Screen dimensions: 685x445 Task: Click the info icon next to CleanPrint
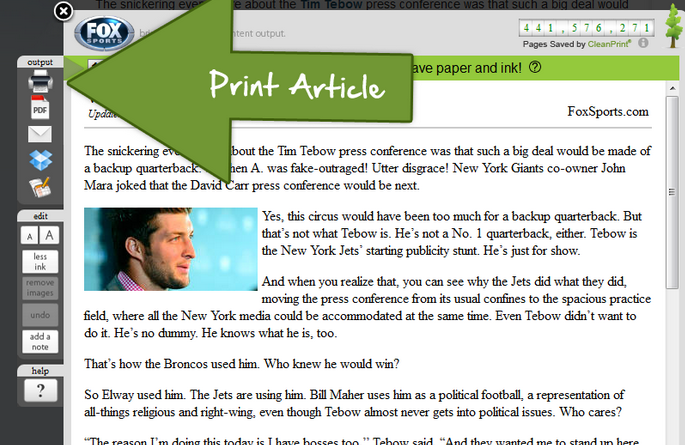[643, 43]
